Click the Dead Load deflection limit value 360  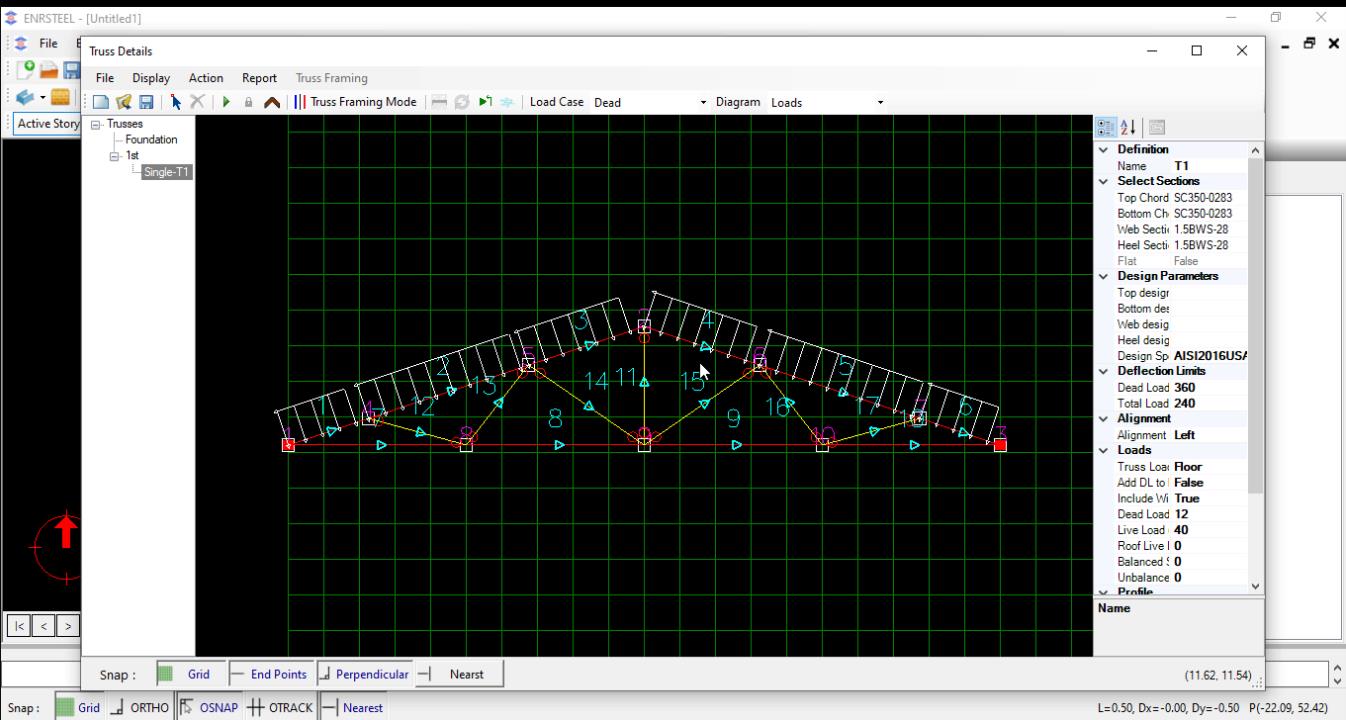(x=1185, y=388)
